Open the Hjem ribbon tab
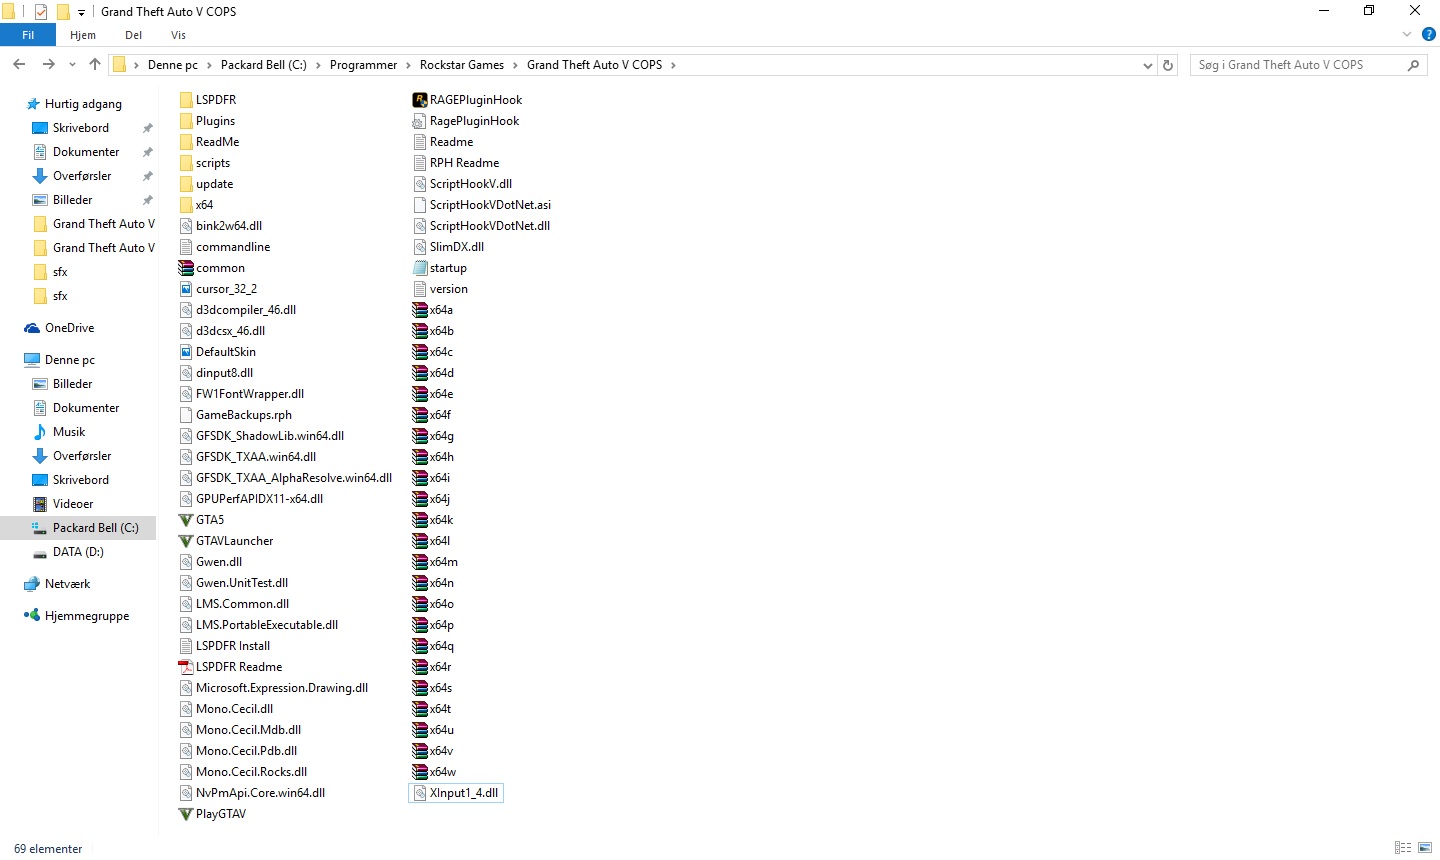 [83, 35]
